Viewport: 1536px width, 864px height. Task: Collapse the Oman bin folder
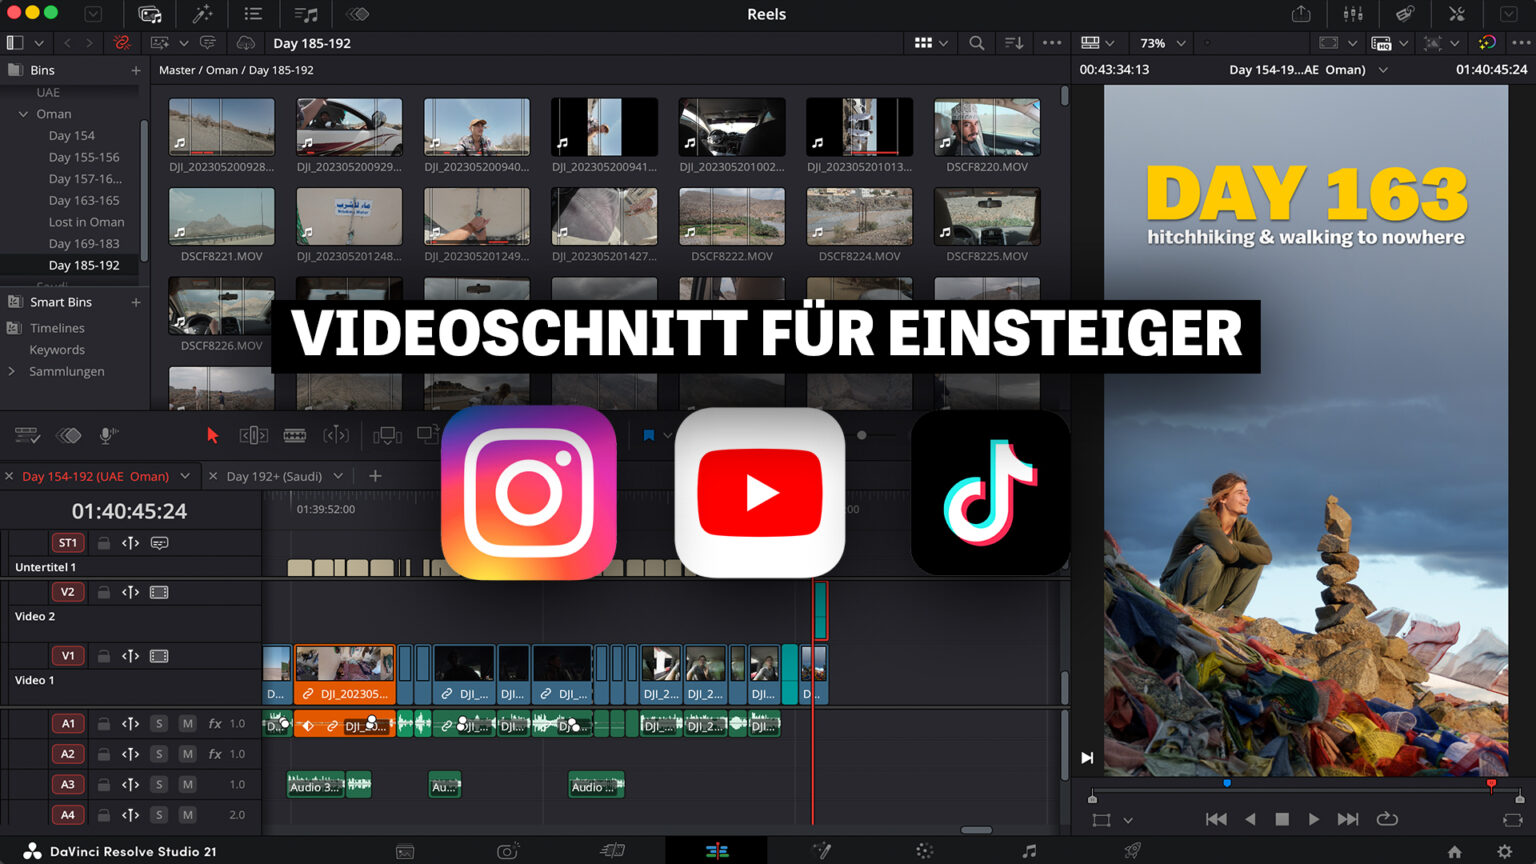[x=23, y=114]
